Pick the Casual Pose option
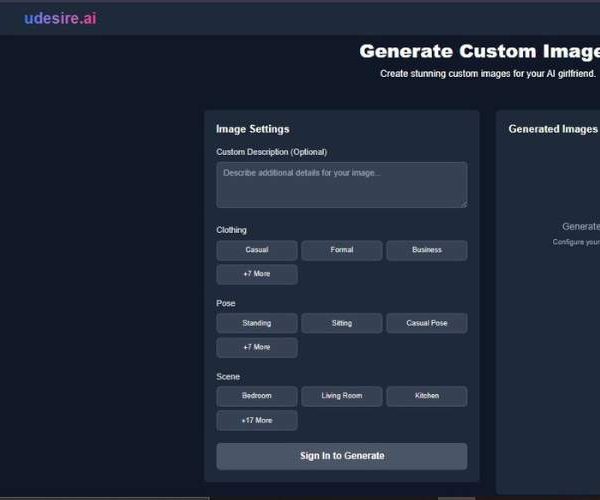 coord(426,323)
